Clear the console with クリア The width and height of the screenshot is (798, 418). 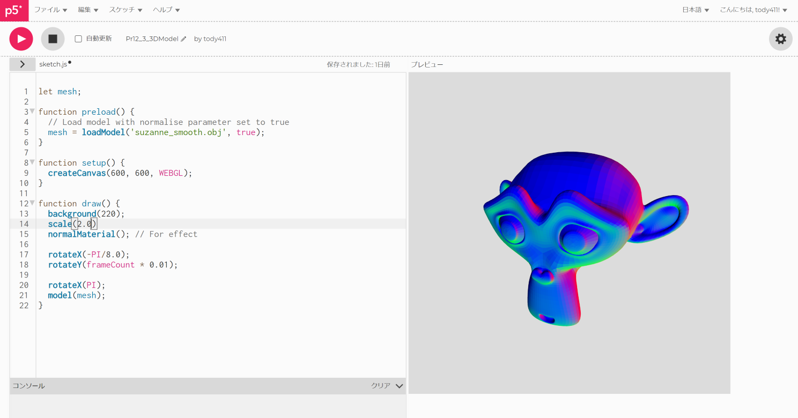(x=381, y=386)
